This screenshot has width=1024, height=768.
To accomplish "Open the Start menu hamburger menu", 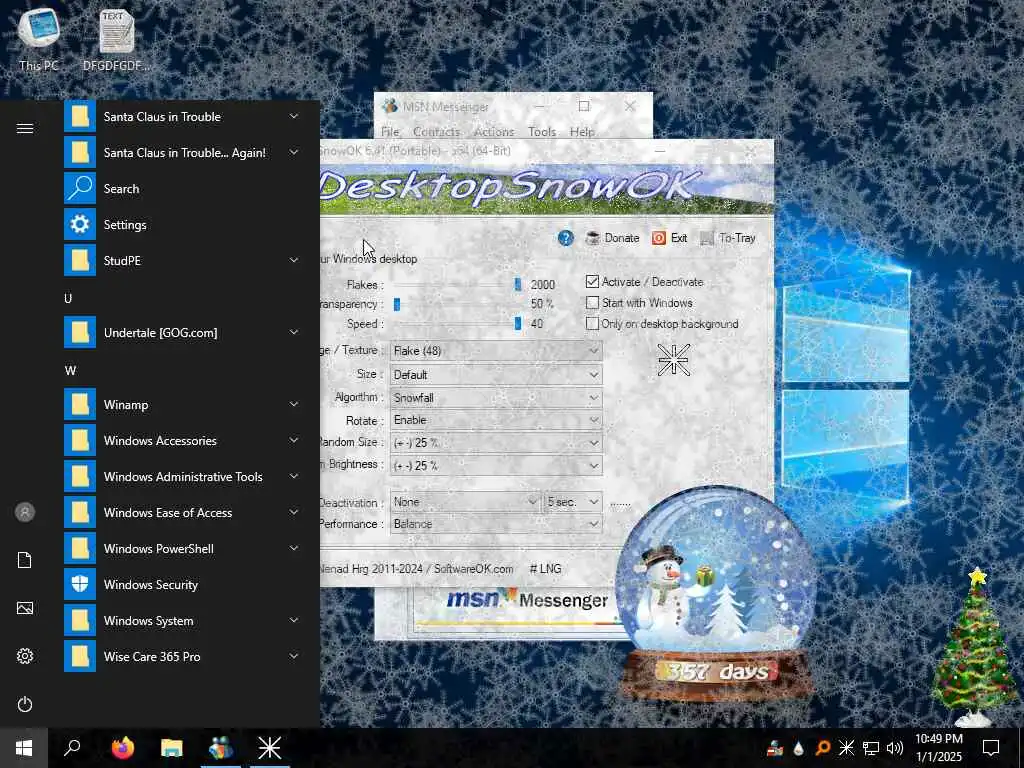I will click(x=25, y=129).
